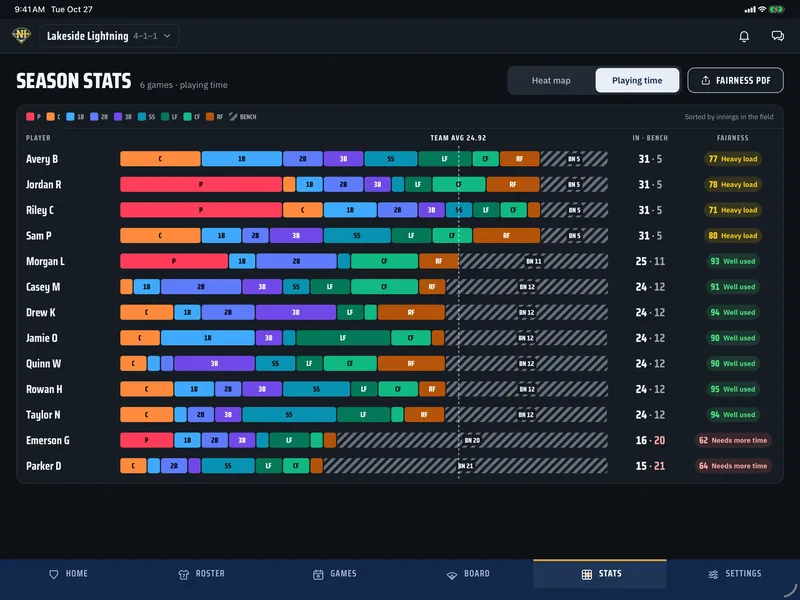Screen dimensions: 800x600
Task: Open the Board tab
Action: tap(468, 573)
